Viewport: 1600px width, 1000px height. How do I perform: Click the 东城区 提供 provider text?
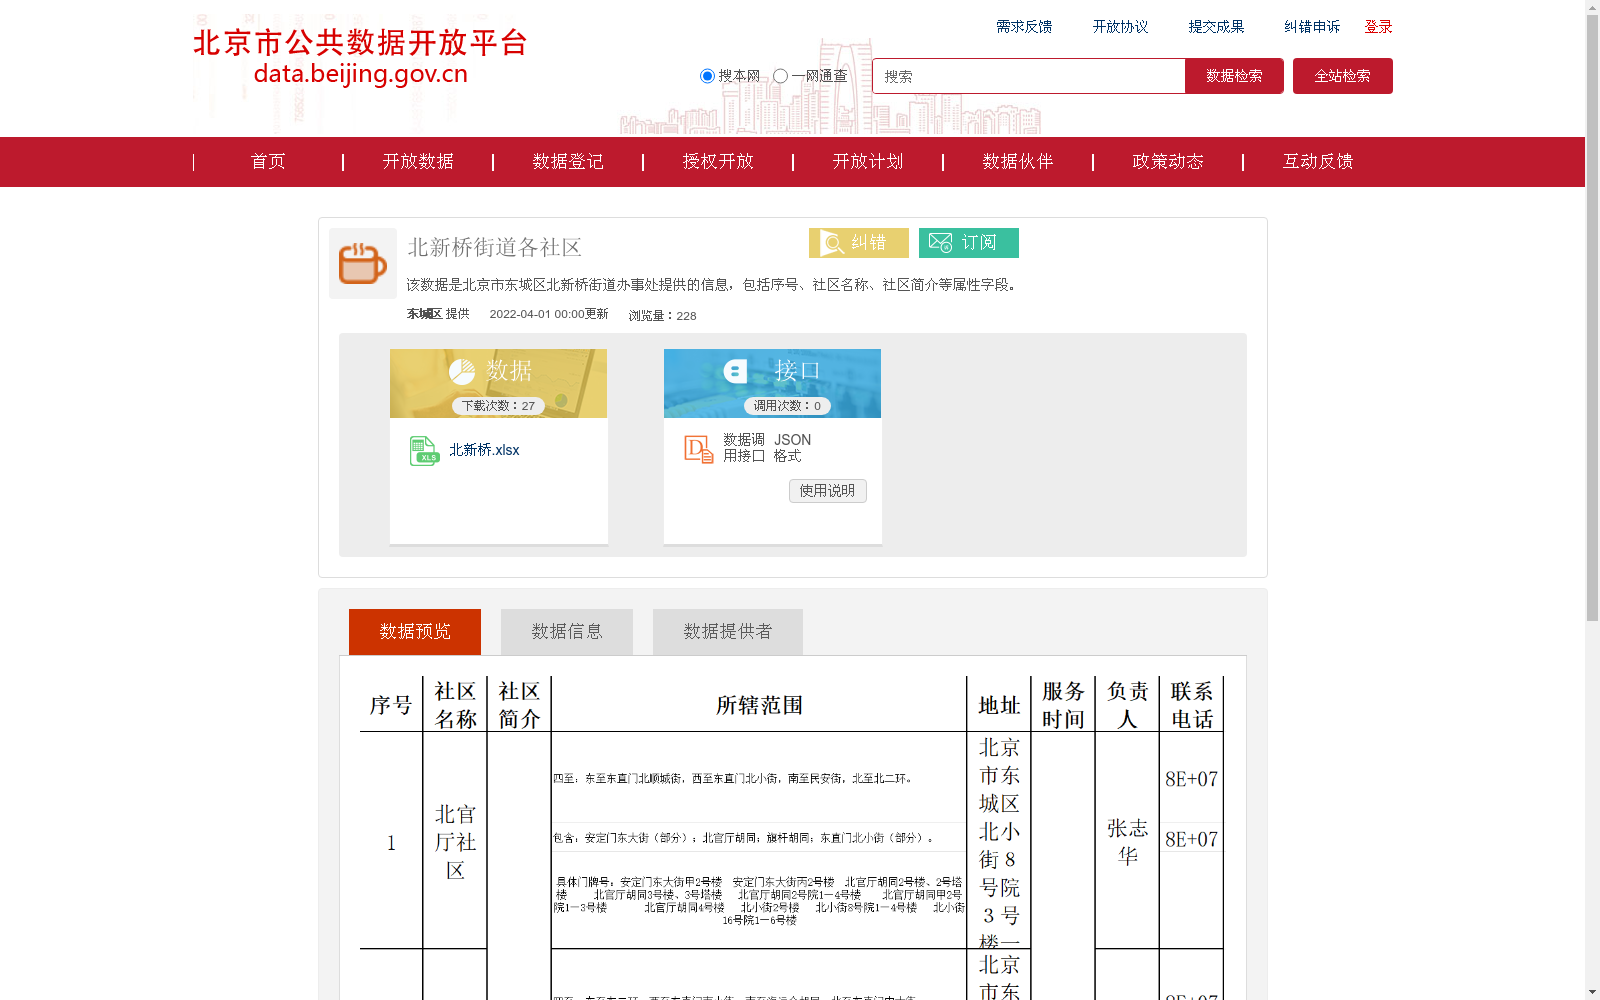coord(438,314)
